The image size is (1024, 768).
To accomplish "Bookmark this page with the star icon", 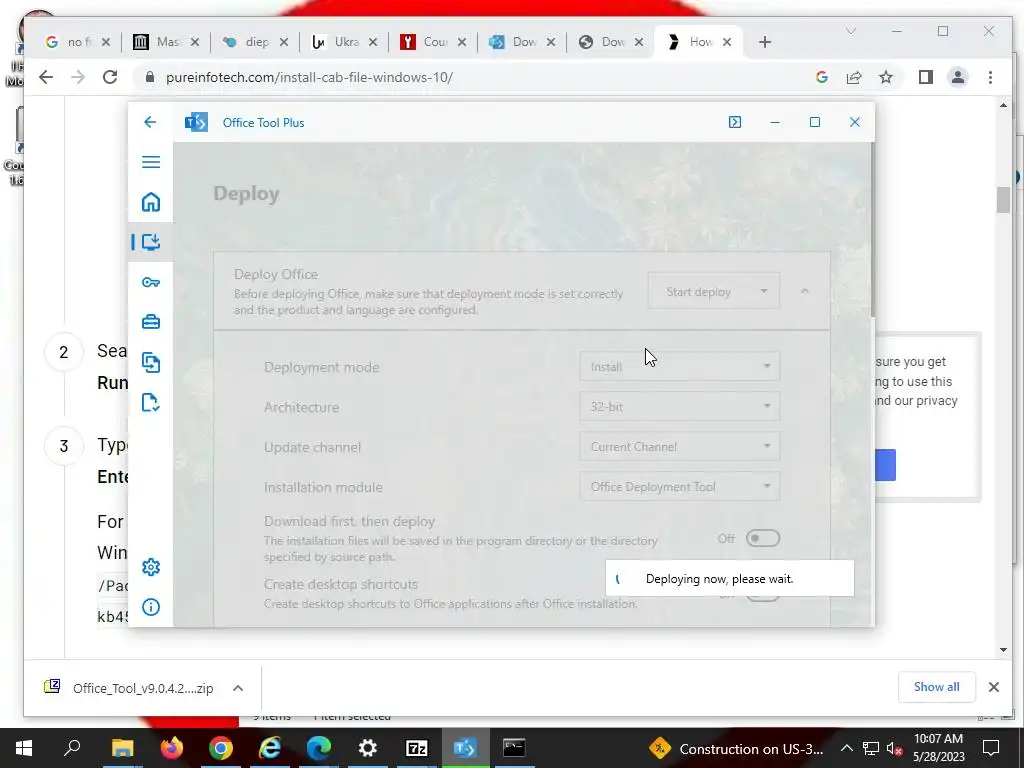I will [886, 77].
